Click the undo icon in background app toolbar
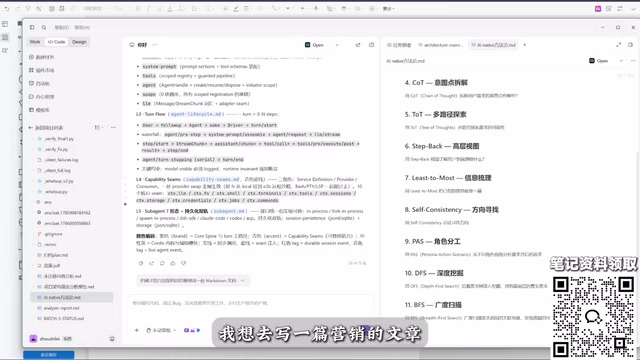 click(x=7, y=9)
